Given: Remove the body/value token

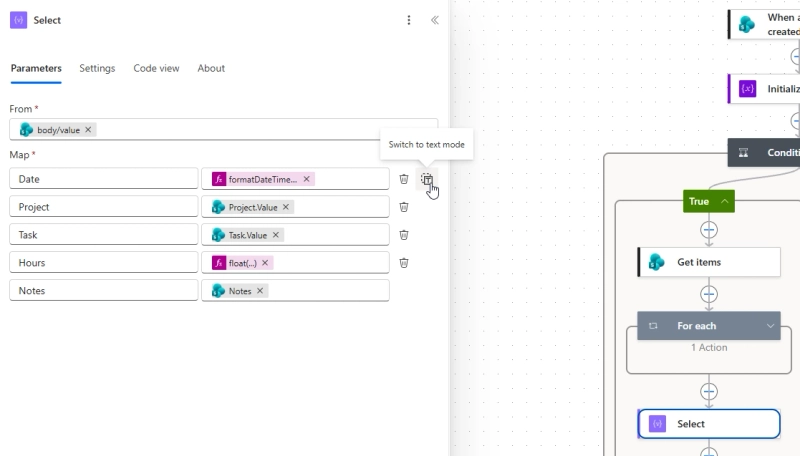Looking at the screenshot, I should click(x=88, y=130).
